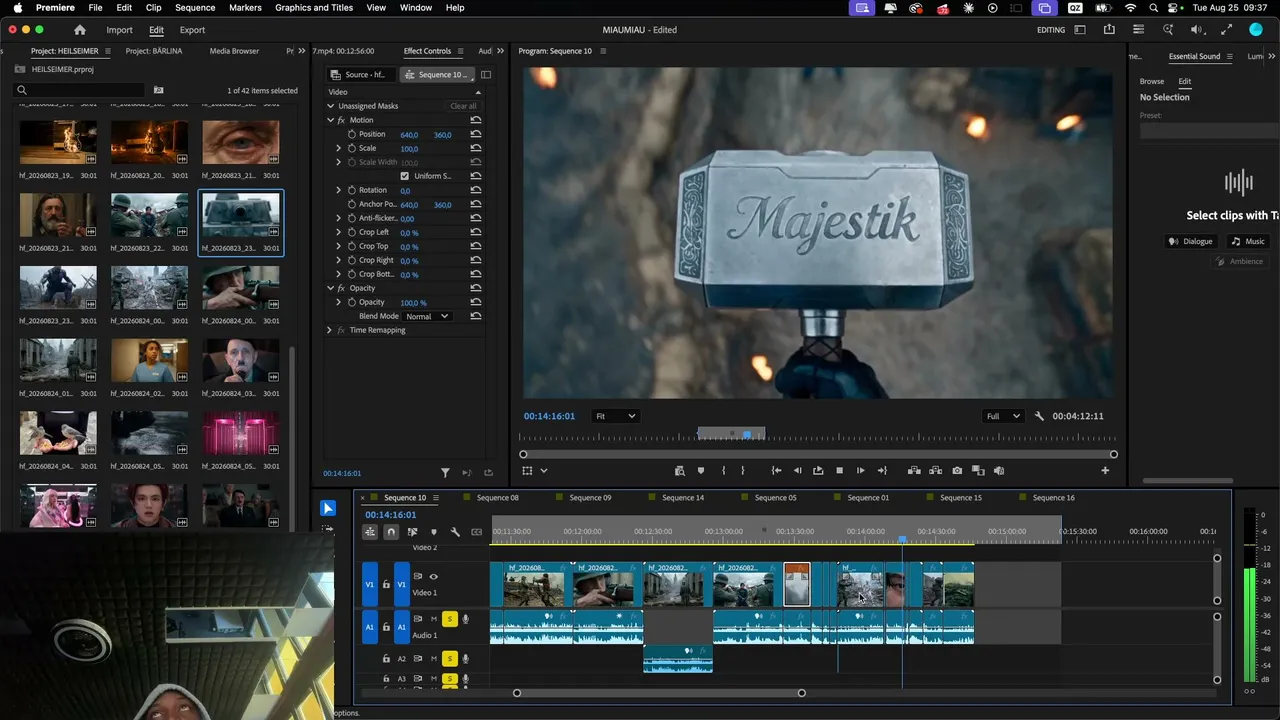Jump to In point in Program monitor
The width and height of the screenshot is (1280, 720).
coord(776,470)
